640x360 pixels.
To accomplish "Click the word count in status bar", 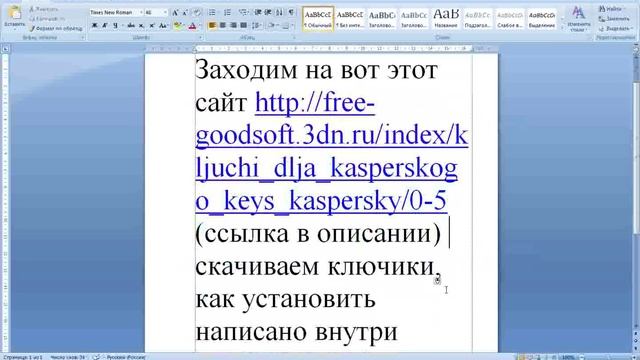I will 68,357.
